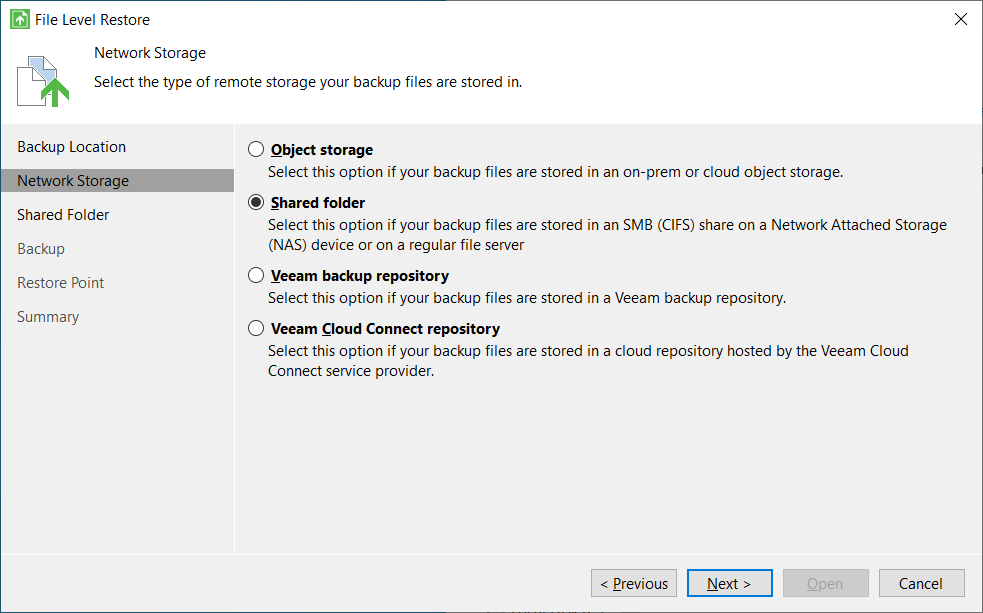983x613 pixels.
Task: Click the file restore wizard header icon
Action: [x=43, y=81]
